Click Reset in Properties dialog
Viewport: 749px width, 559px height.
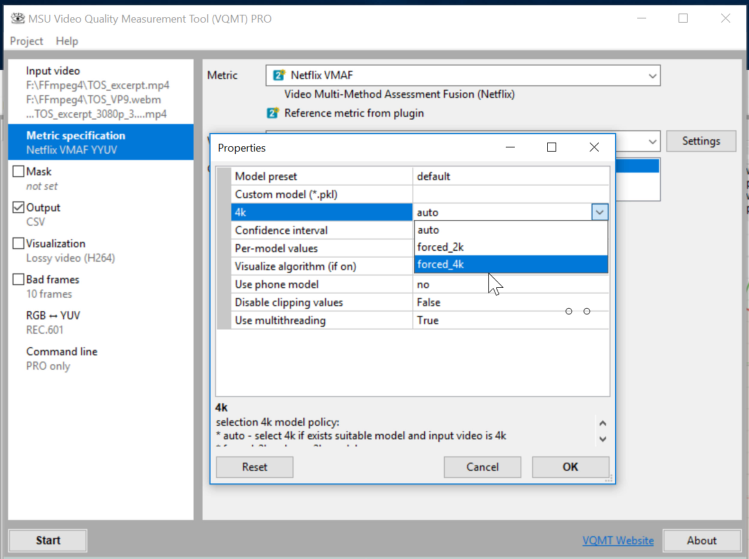click(x=255, y=467)
